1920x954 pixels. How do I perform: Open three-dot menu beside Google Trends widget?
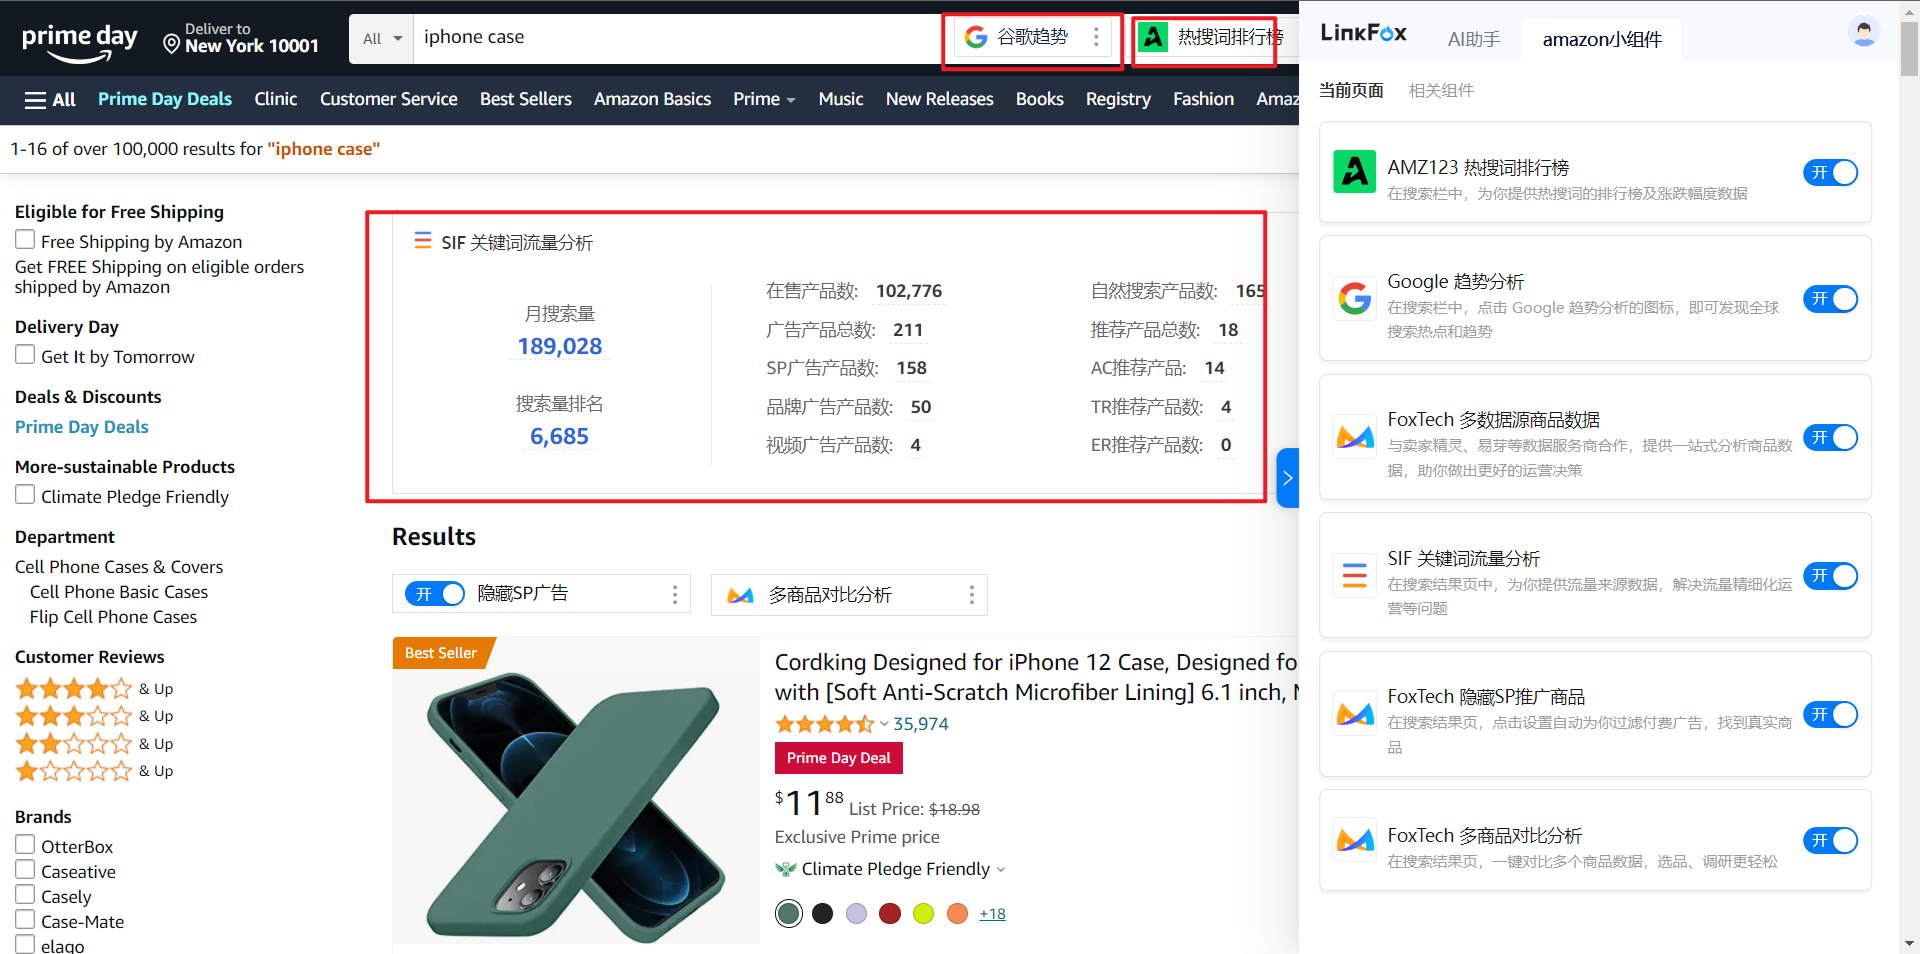[x=1096, y=38]
